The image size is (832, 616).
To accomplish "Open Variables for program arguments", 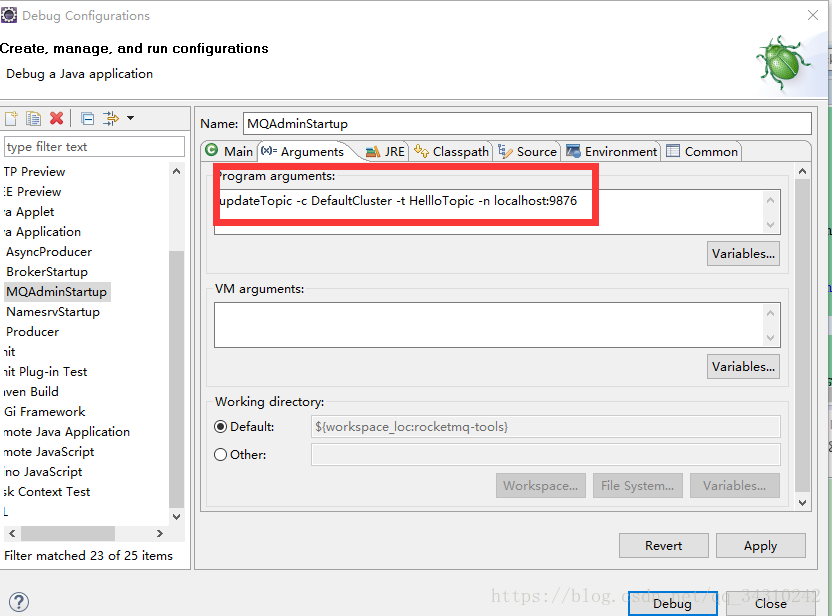I will 743,253.
